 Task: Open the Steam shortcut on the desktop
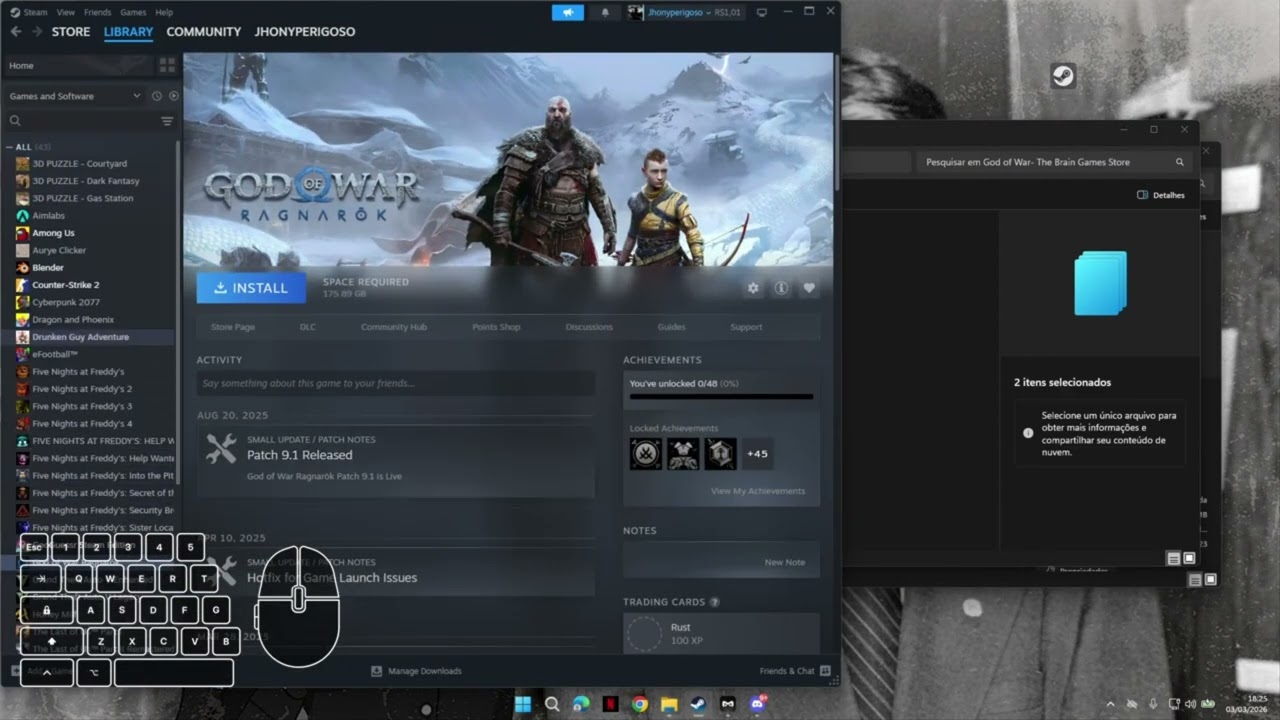1062,77
